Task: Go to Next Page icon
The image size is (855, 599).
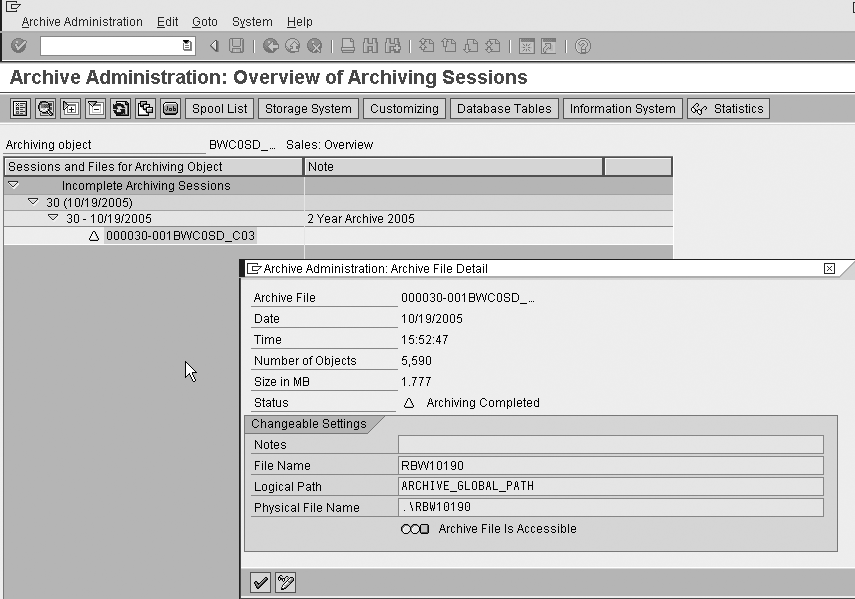Action: click(471, 46)
